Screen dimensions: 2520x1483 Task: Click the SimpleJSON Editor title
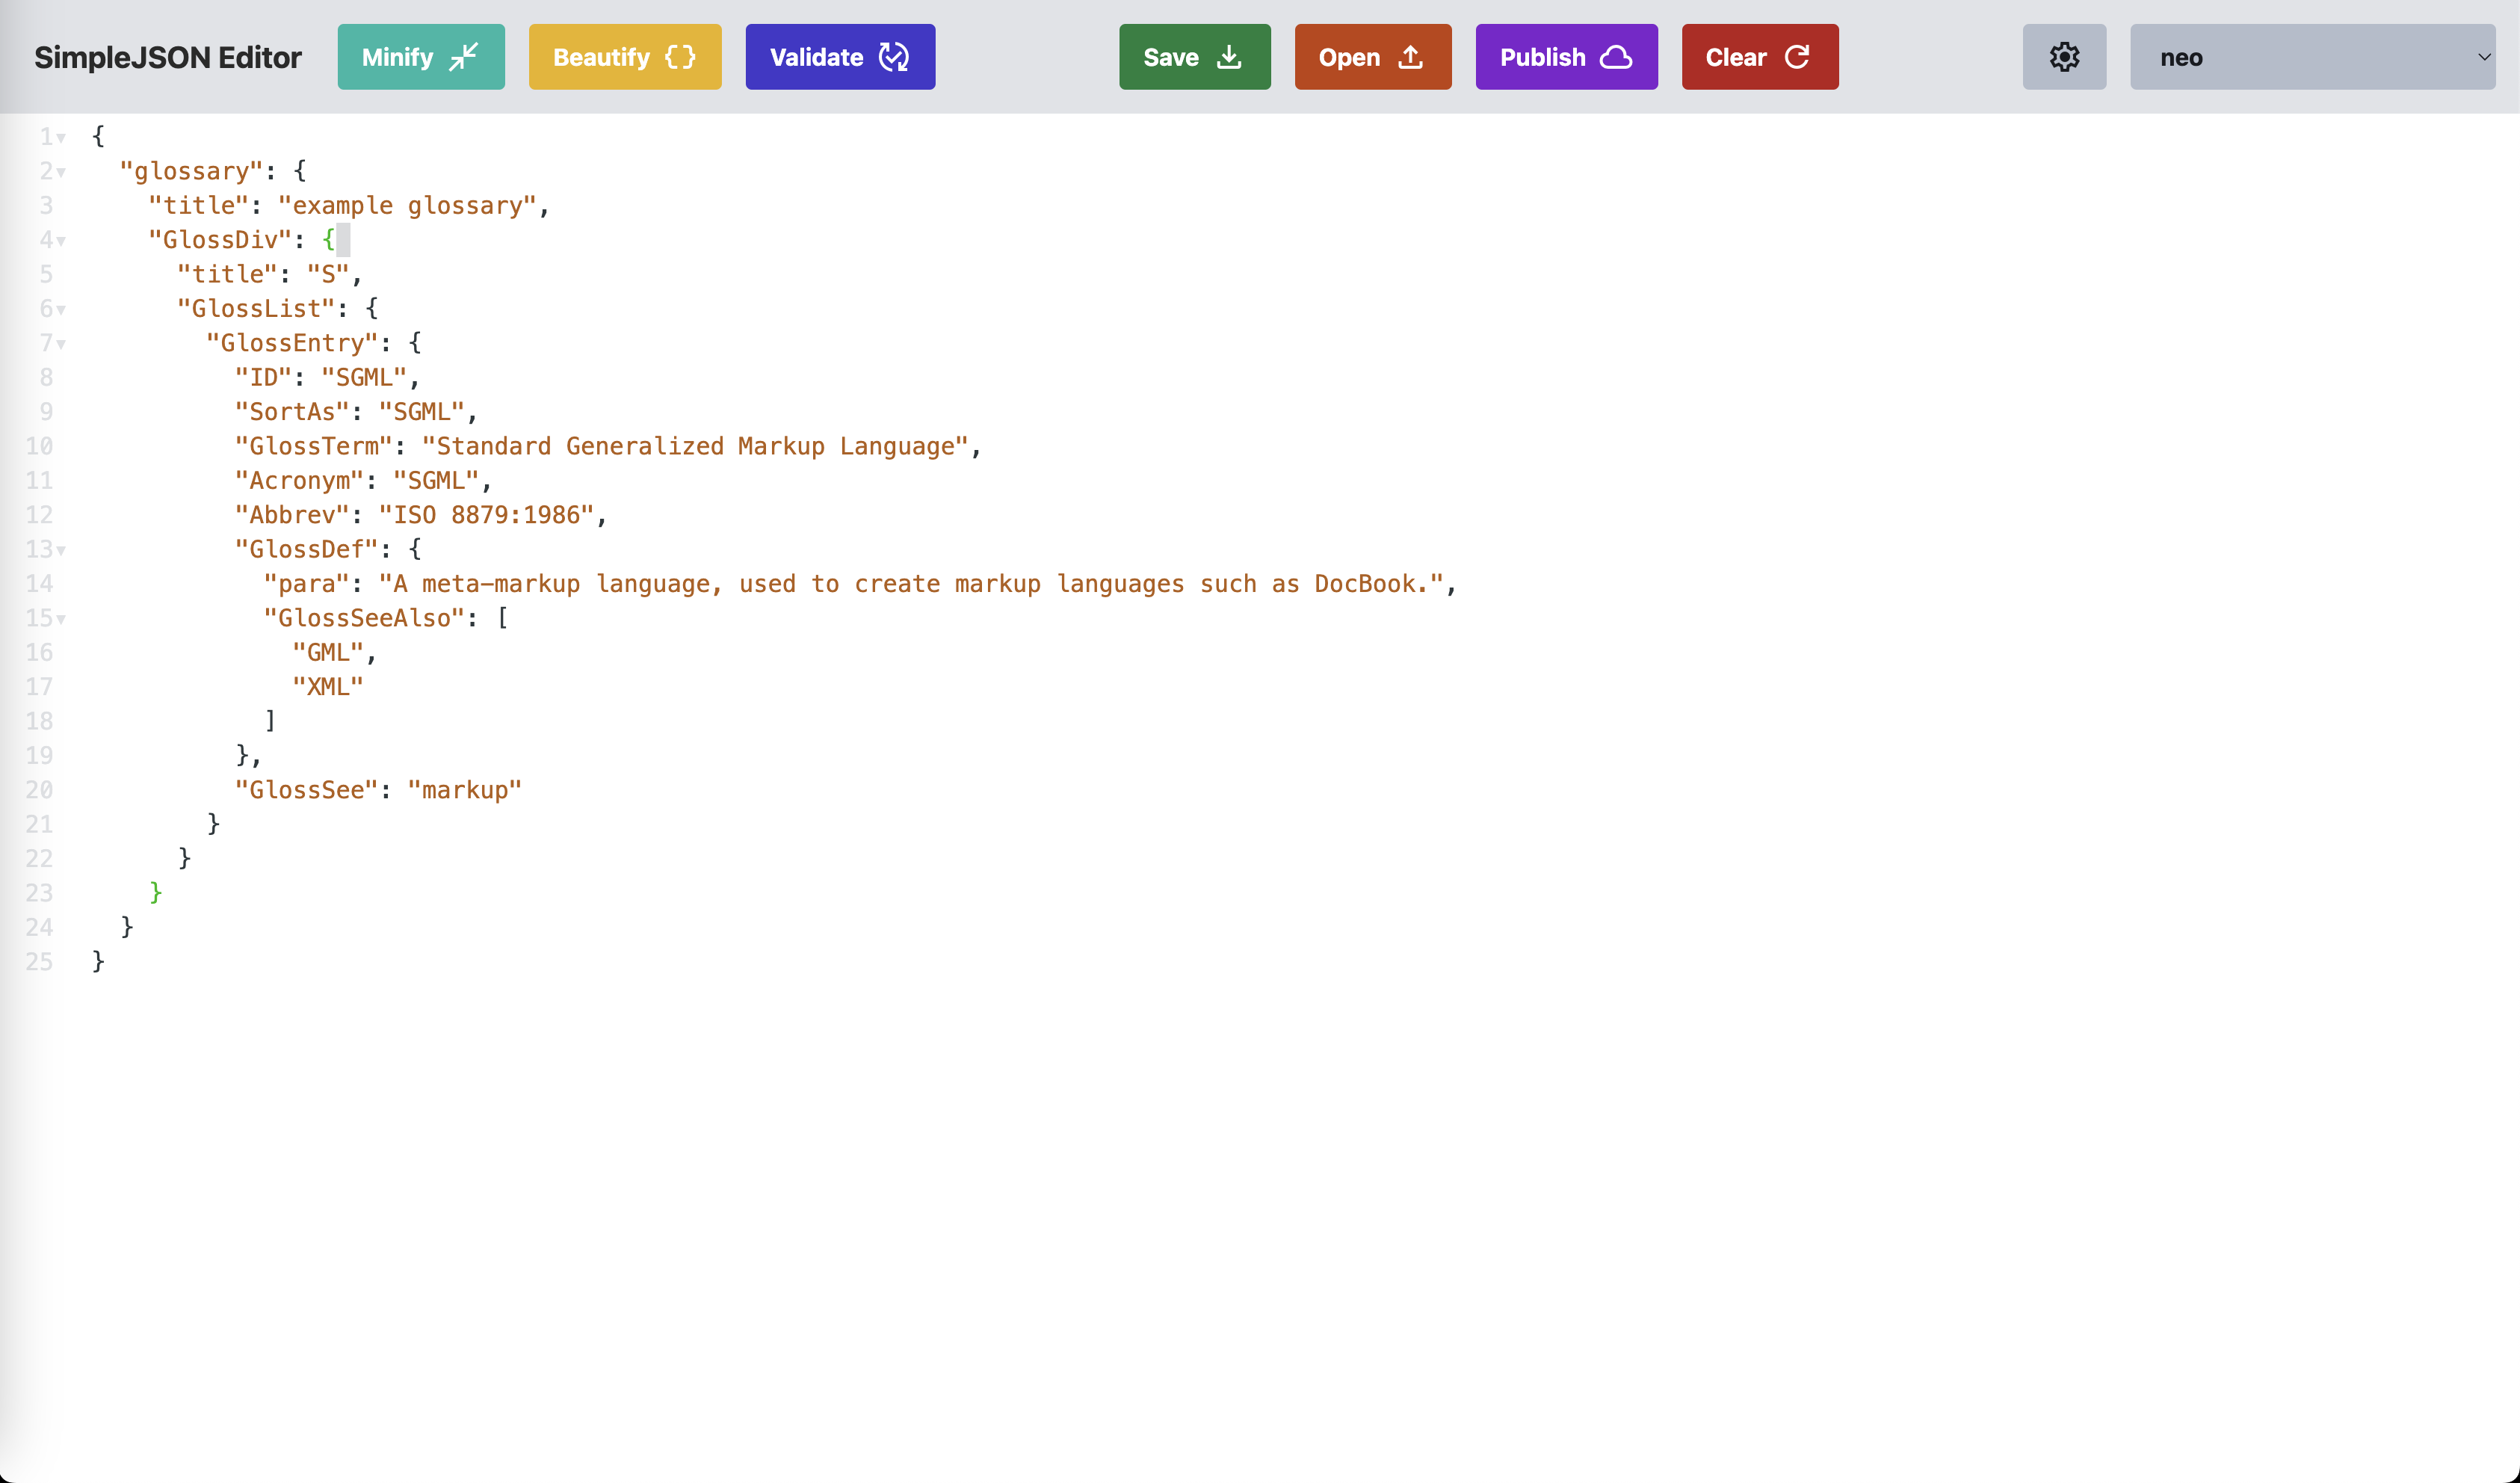click(x=168, y=57)
